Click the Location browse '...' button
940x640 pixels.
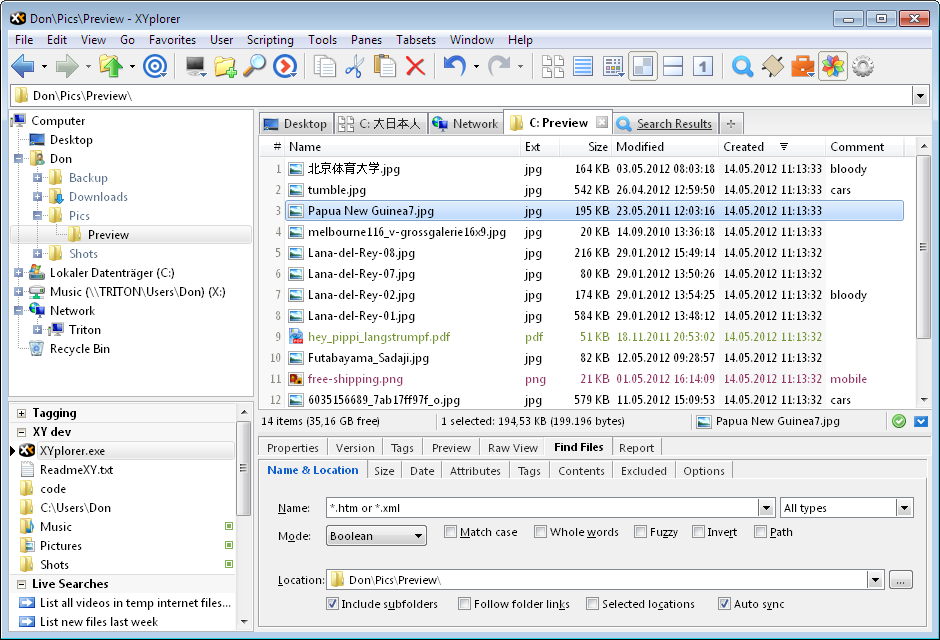[x=901, y=580]
